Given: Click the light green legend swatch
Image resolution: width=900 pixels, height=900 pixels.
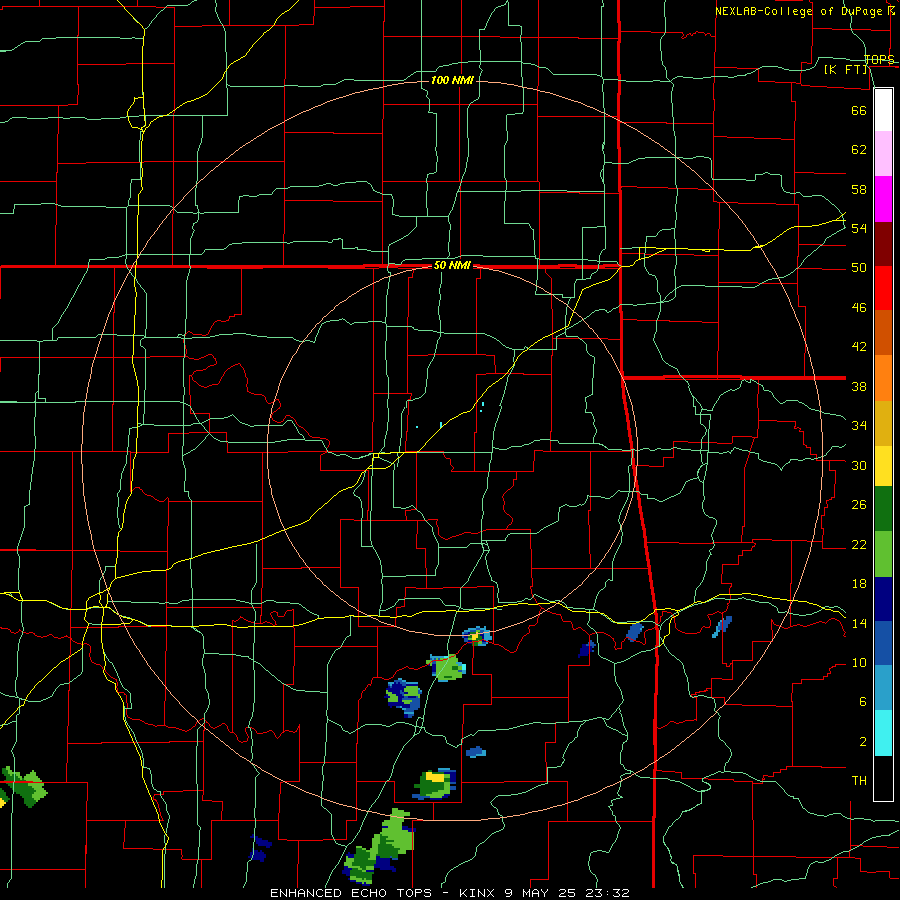Looking at the screenshot, I should [883, 554].
